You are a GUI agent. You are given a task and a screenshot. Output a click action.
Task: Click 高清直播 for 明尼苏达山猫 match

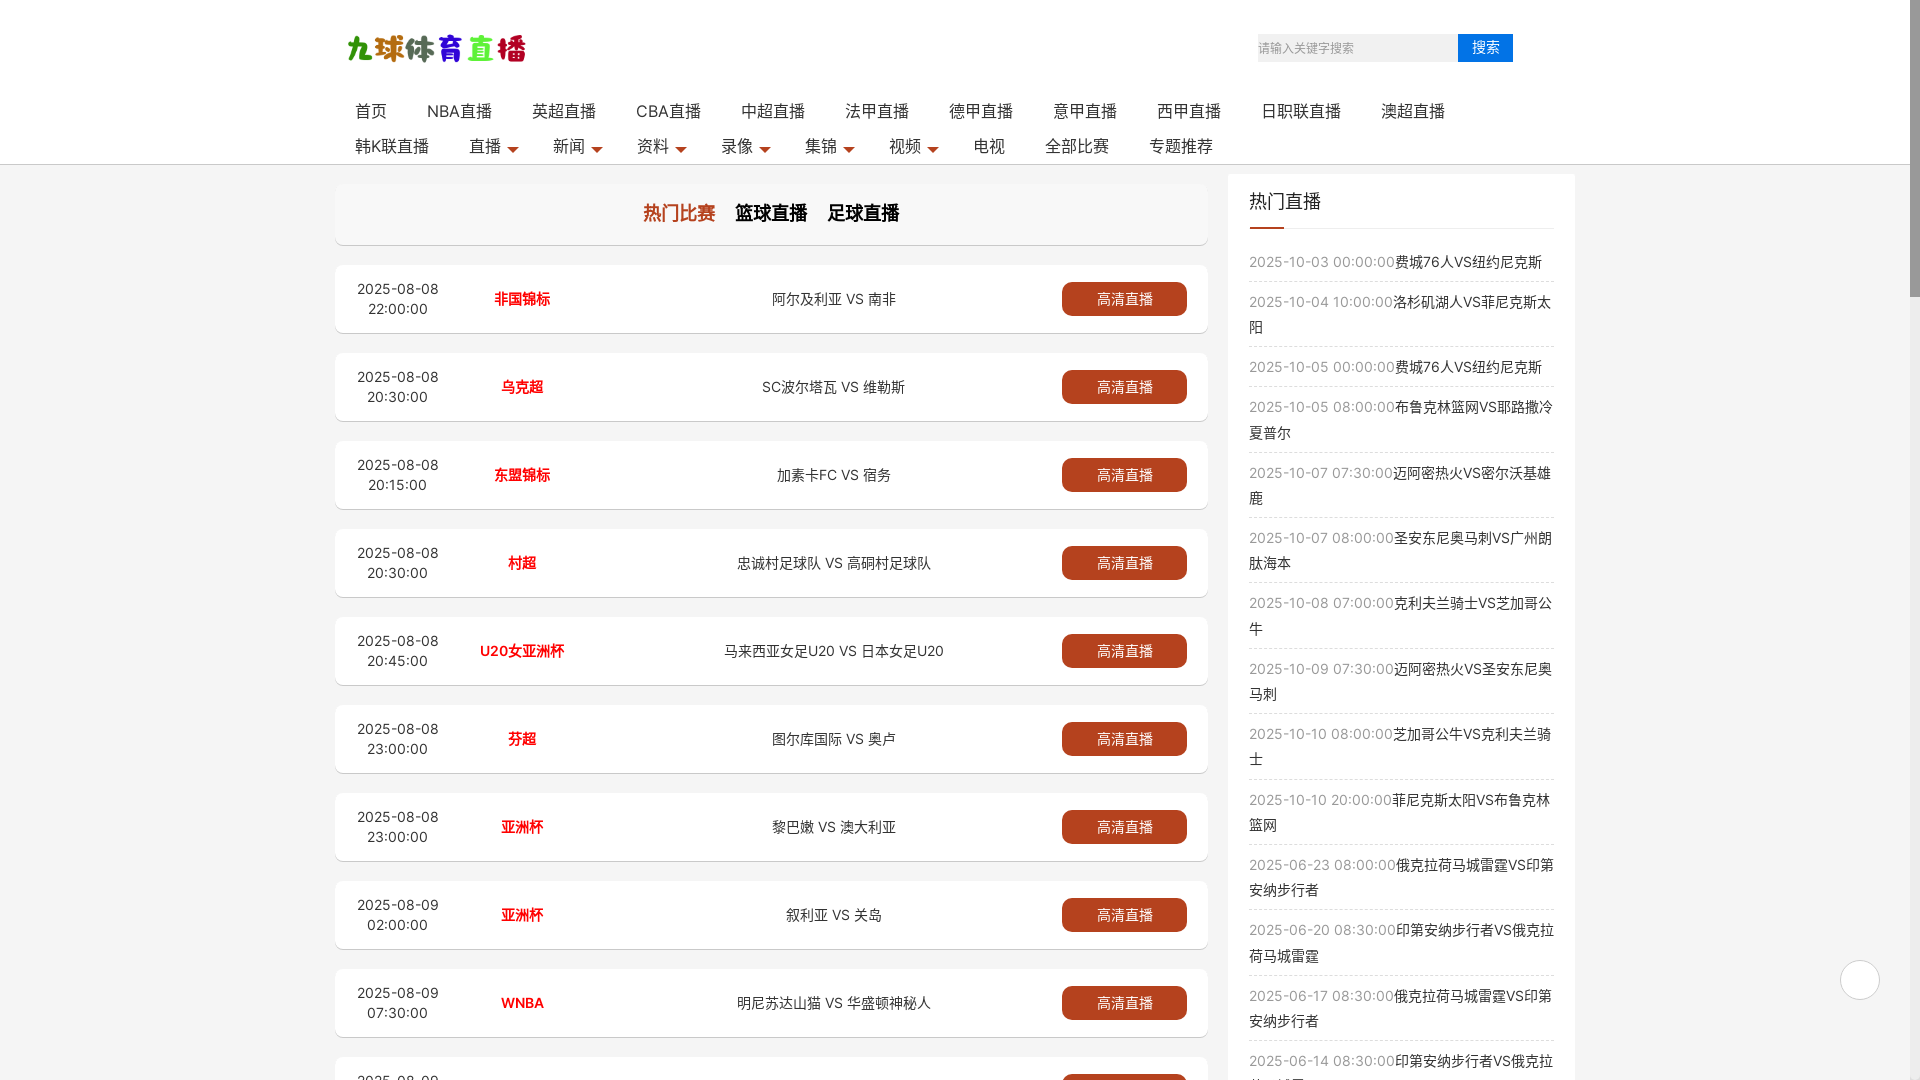point(1124,1003)
